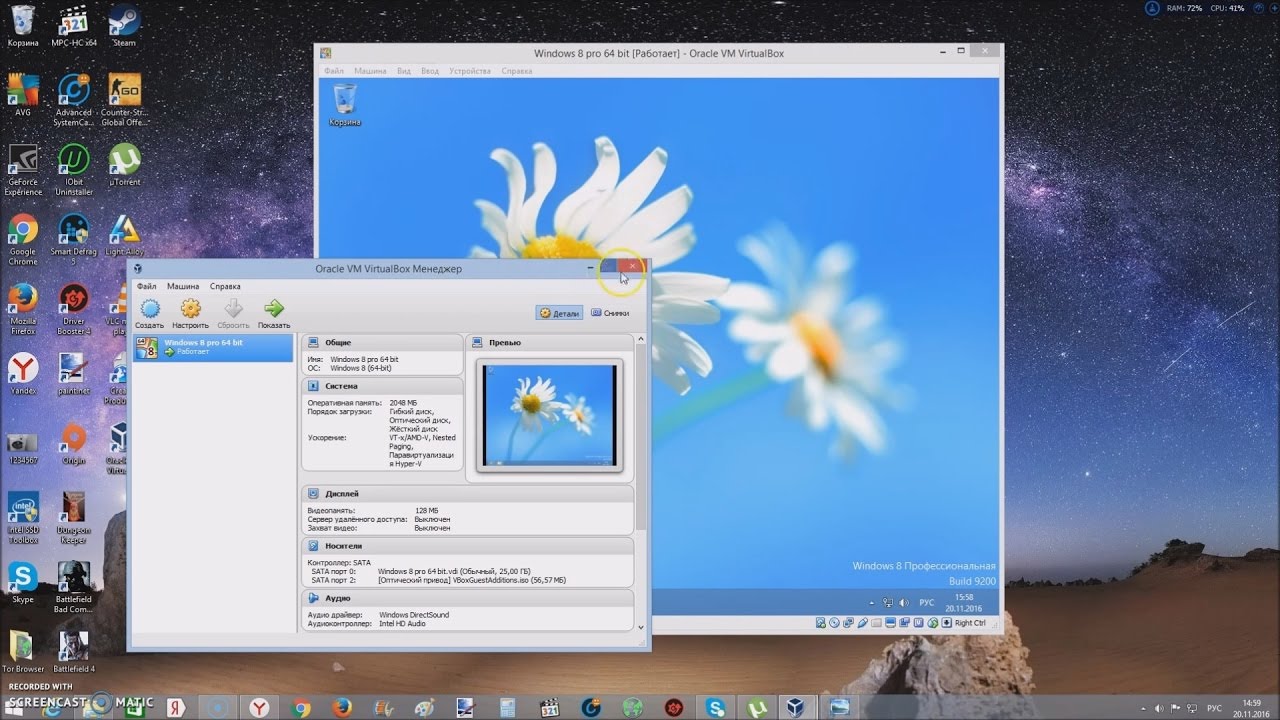The width and height of the screenshot is (1280, 720).
Task: Select Корзина icon inside the guest desktop
Action: [x=345, y=104]
